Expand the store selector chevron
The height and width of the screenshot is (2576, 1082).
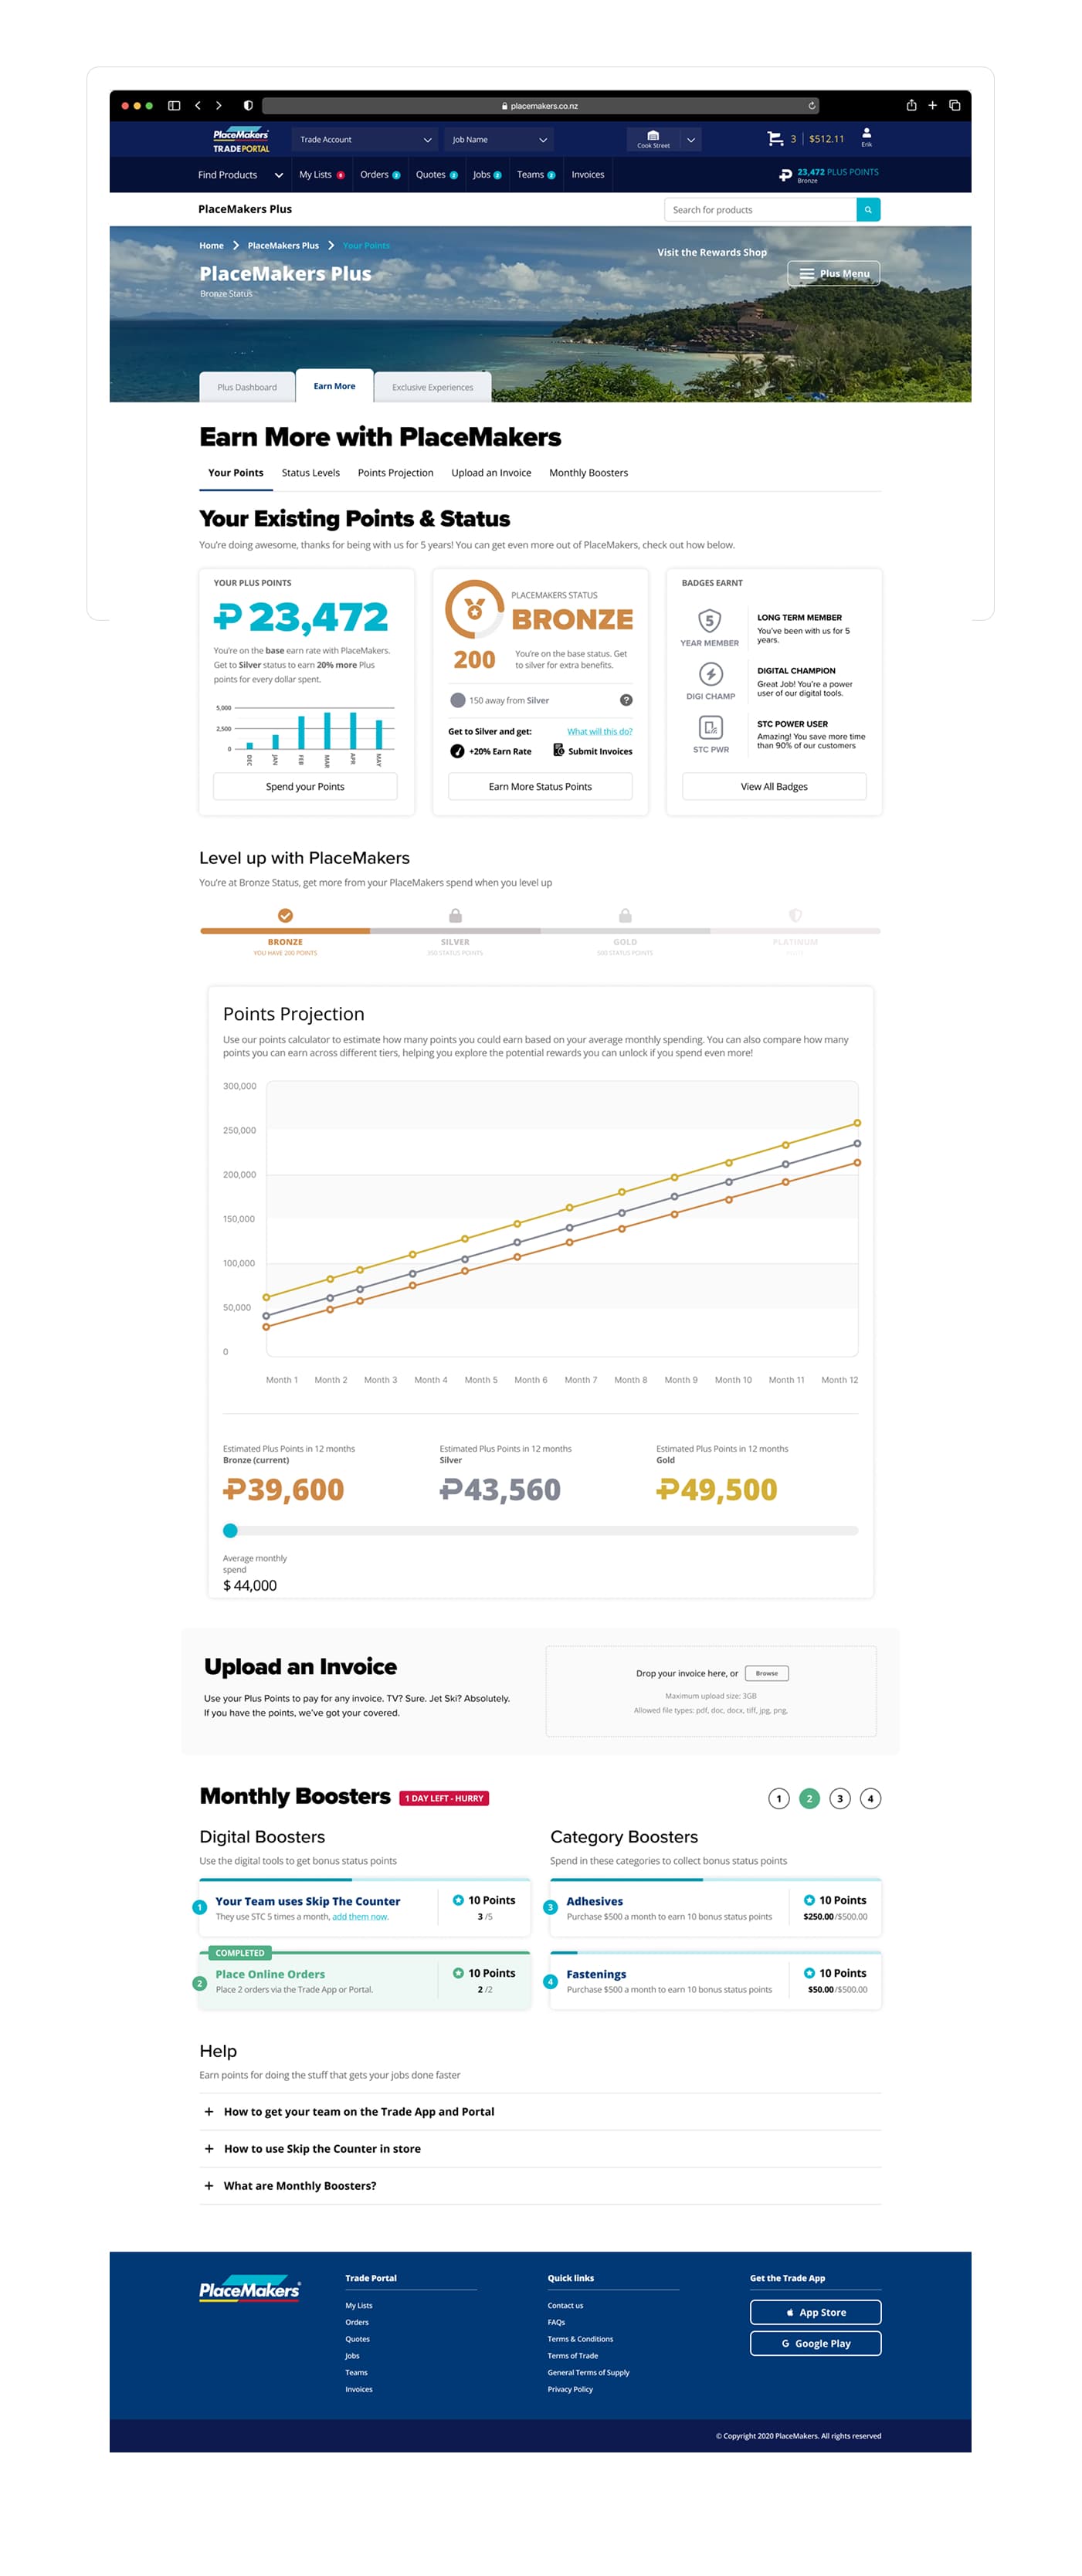(691, 140)
